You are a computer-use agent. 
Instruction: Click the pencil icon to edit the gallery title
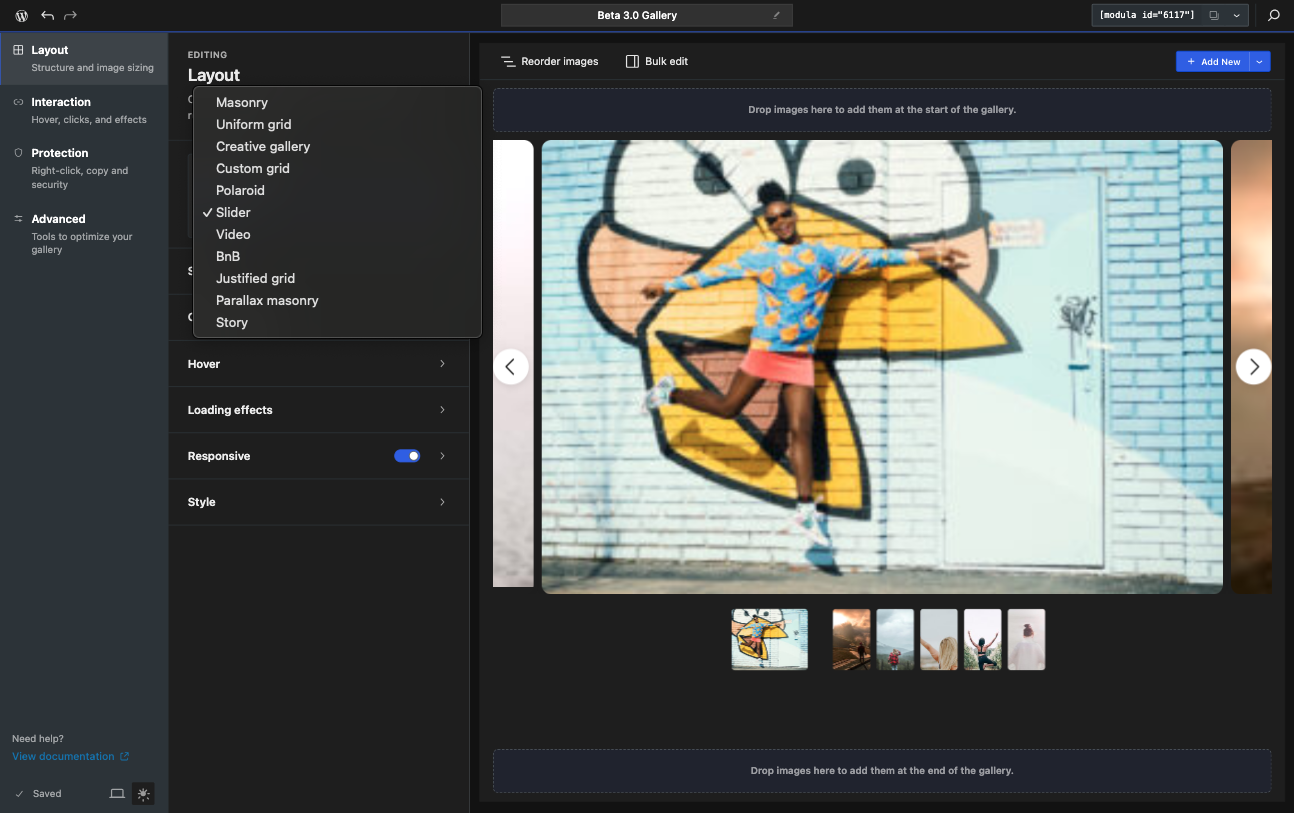pos(776,16)
